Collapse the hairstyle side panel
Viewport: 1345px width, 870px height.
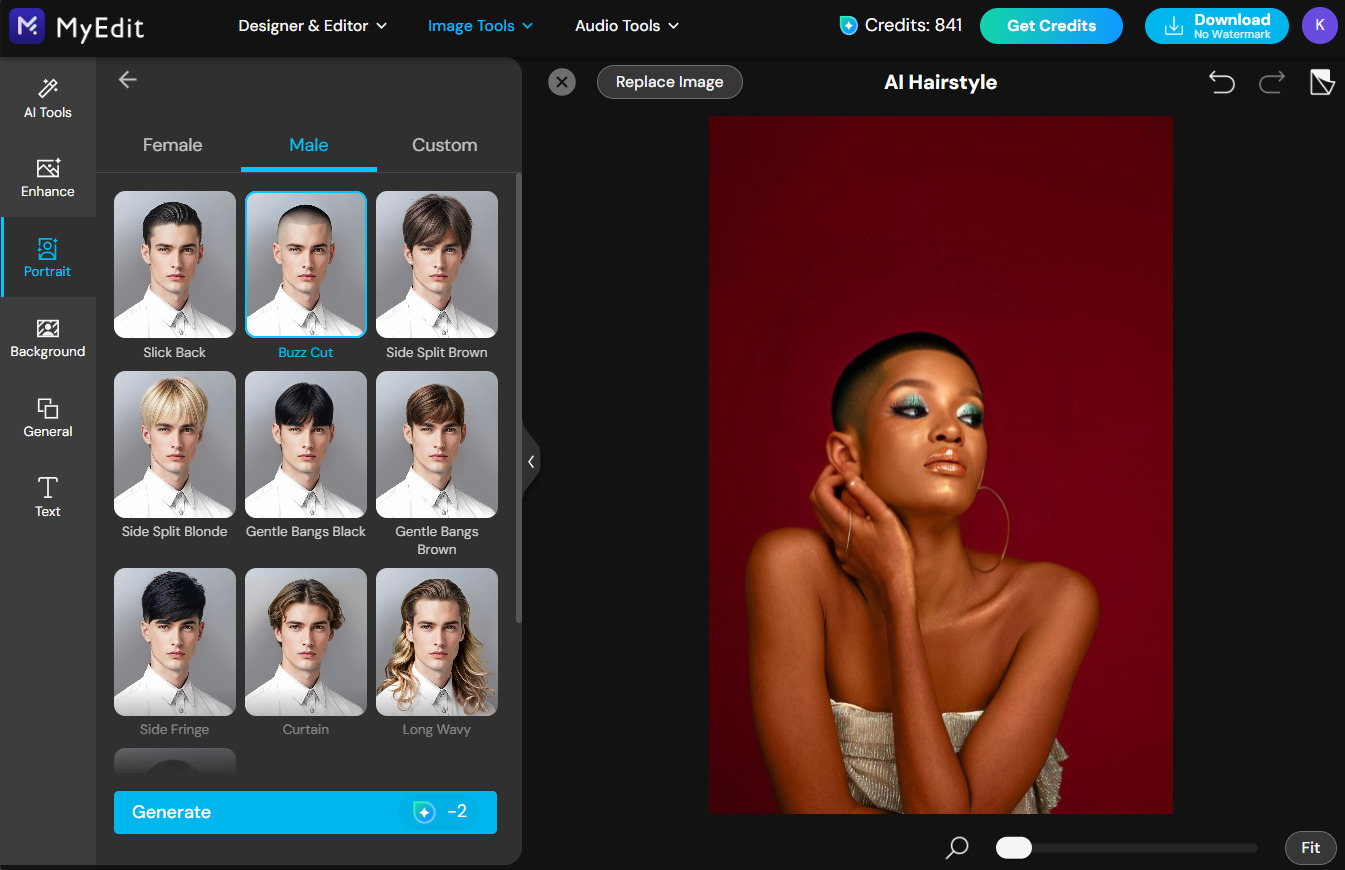click(x=531, y=461)
